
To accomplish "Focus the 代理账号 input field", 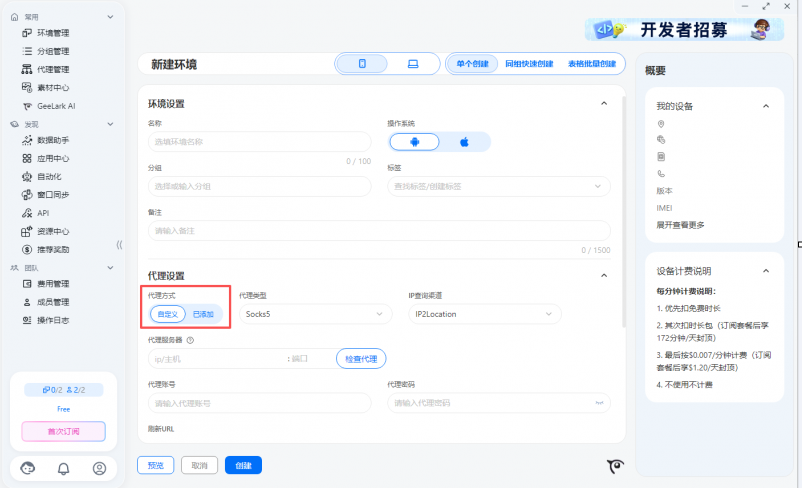I will point(259,403).
